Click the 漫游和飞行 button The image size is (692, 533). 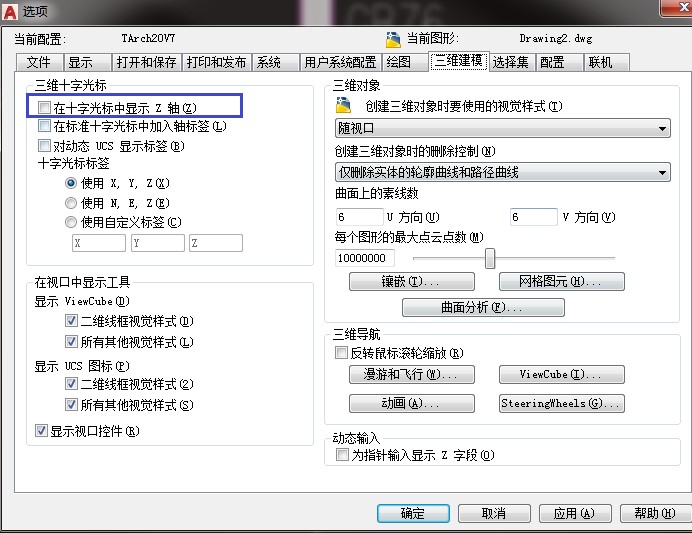pyautogui.click(x=412, y=375)
